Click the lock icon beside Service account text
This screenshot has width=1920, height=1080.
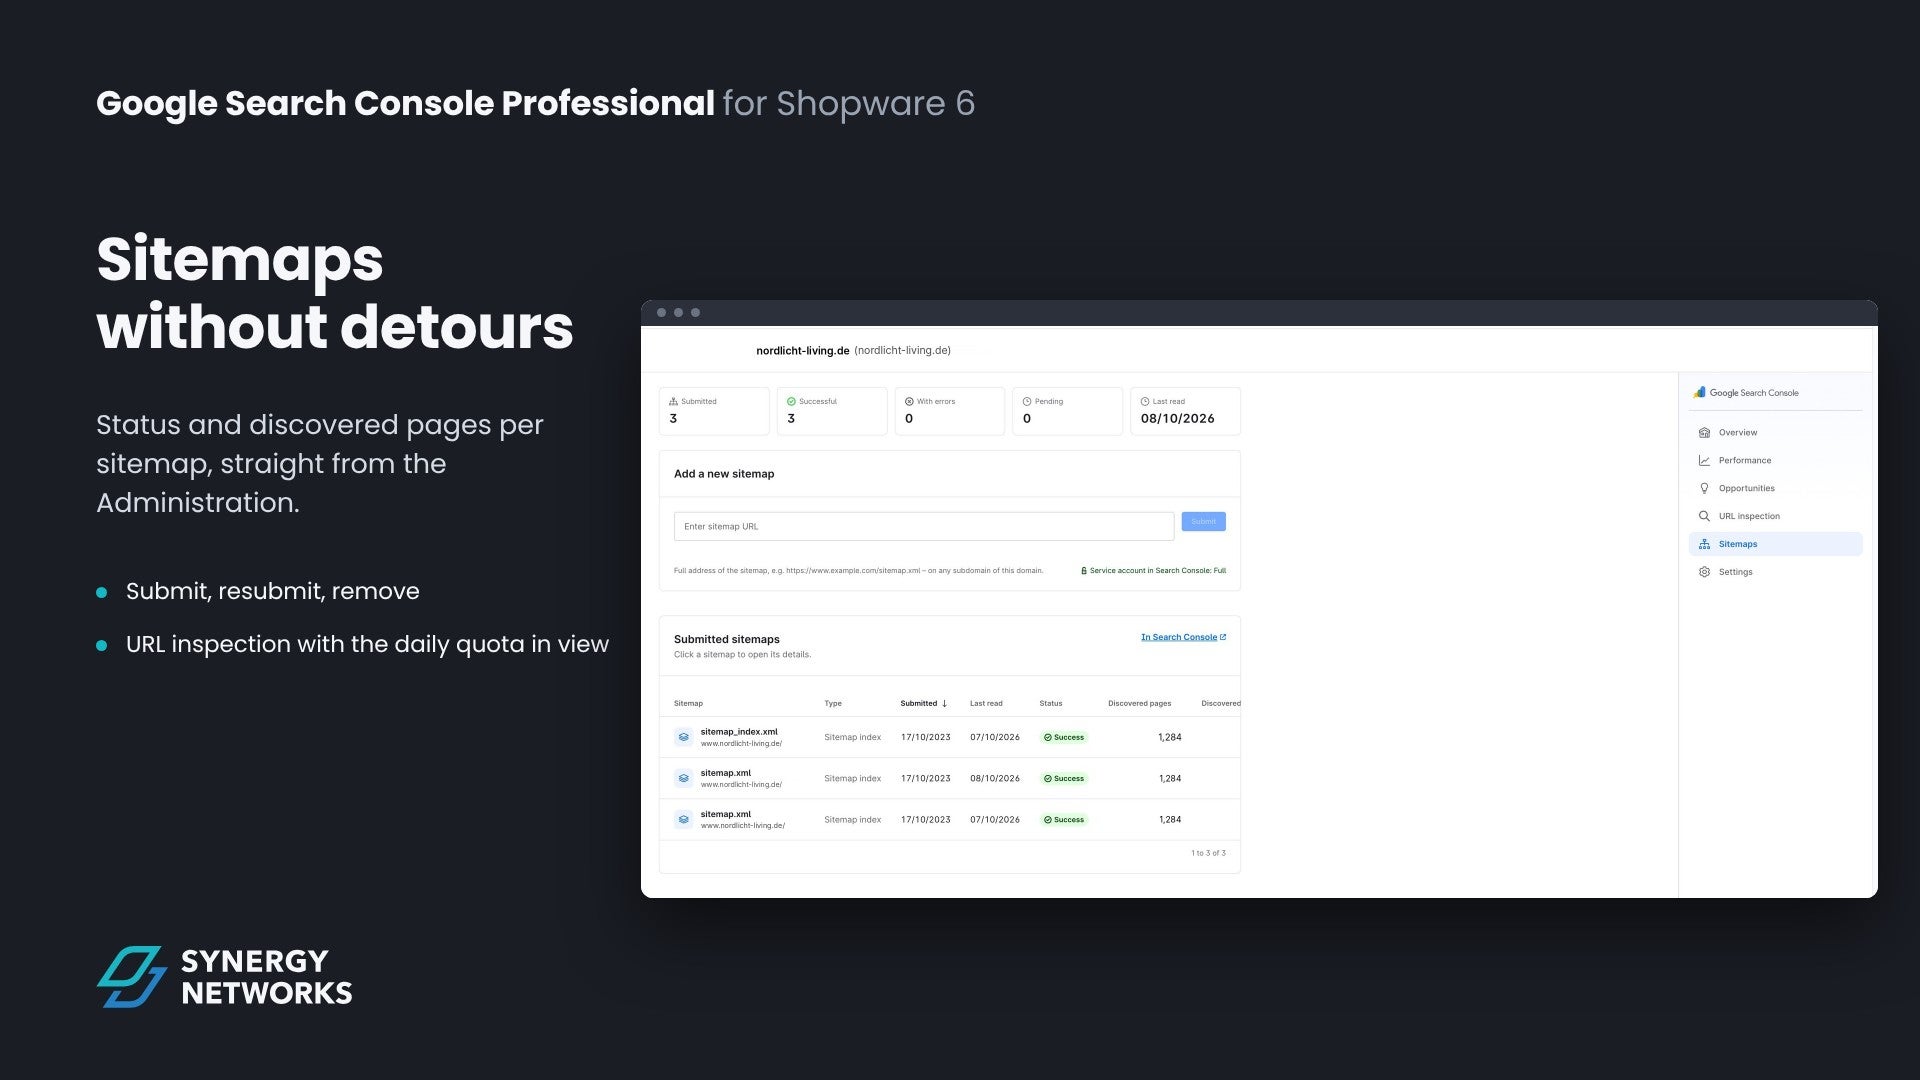(1084, 571)
